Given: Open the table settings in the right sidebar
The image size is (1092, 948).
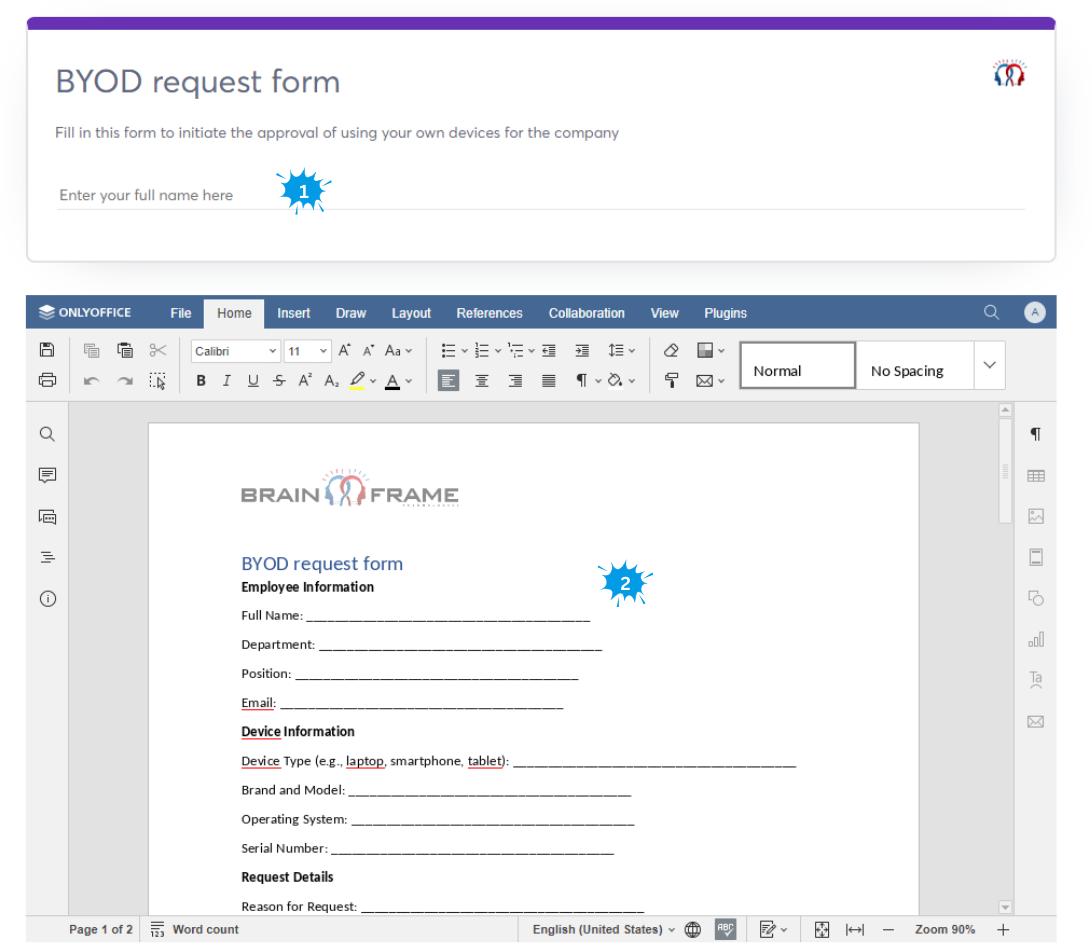Looking at the screenshot, I should [1036, 477].
